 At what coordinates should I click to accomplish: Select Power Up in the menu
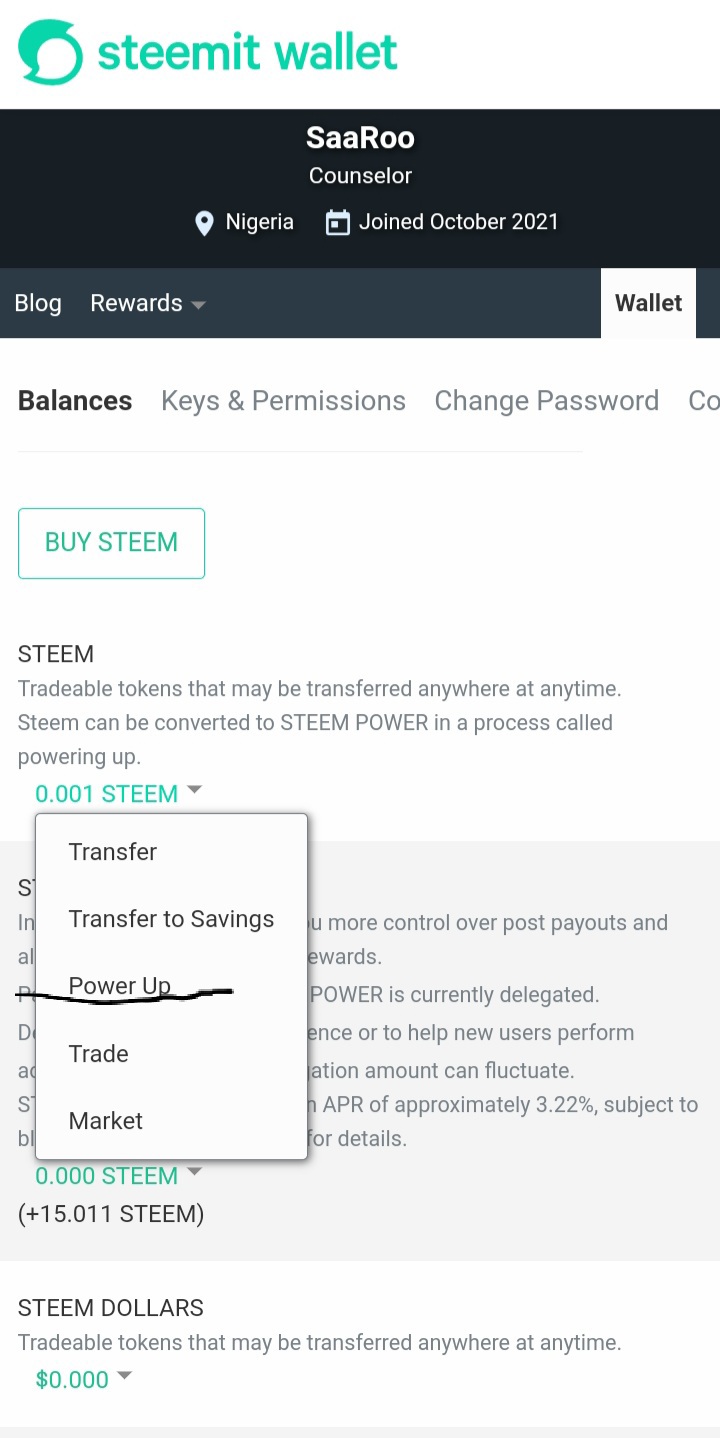[x=120, y=986]
